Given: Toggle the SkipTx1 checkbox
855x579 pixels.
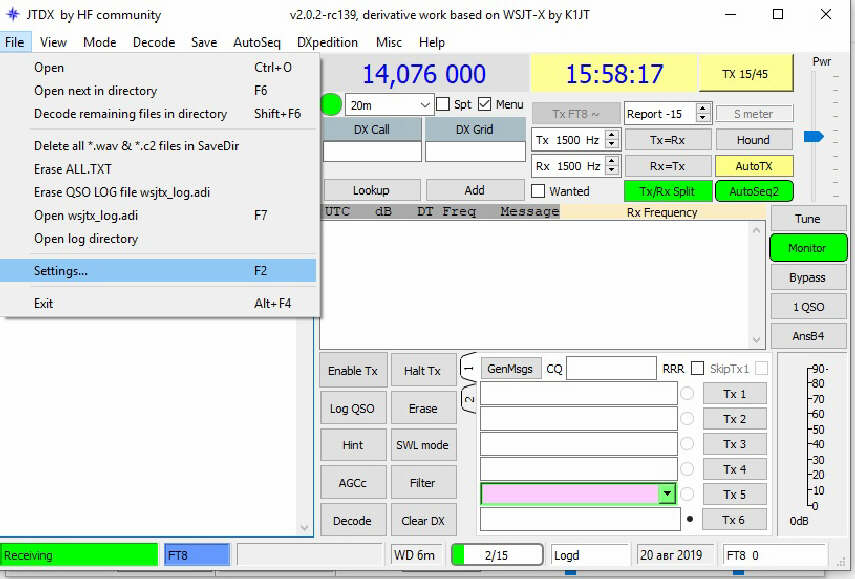Looking at the screenshot, I should click(762, 369).
